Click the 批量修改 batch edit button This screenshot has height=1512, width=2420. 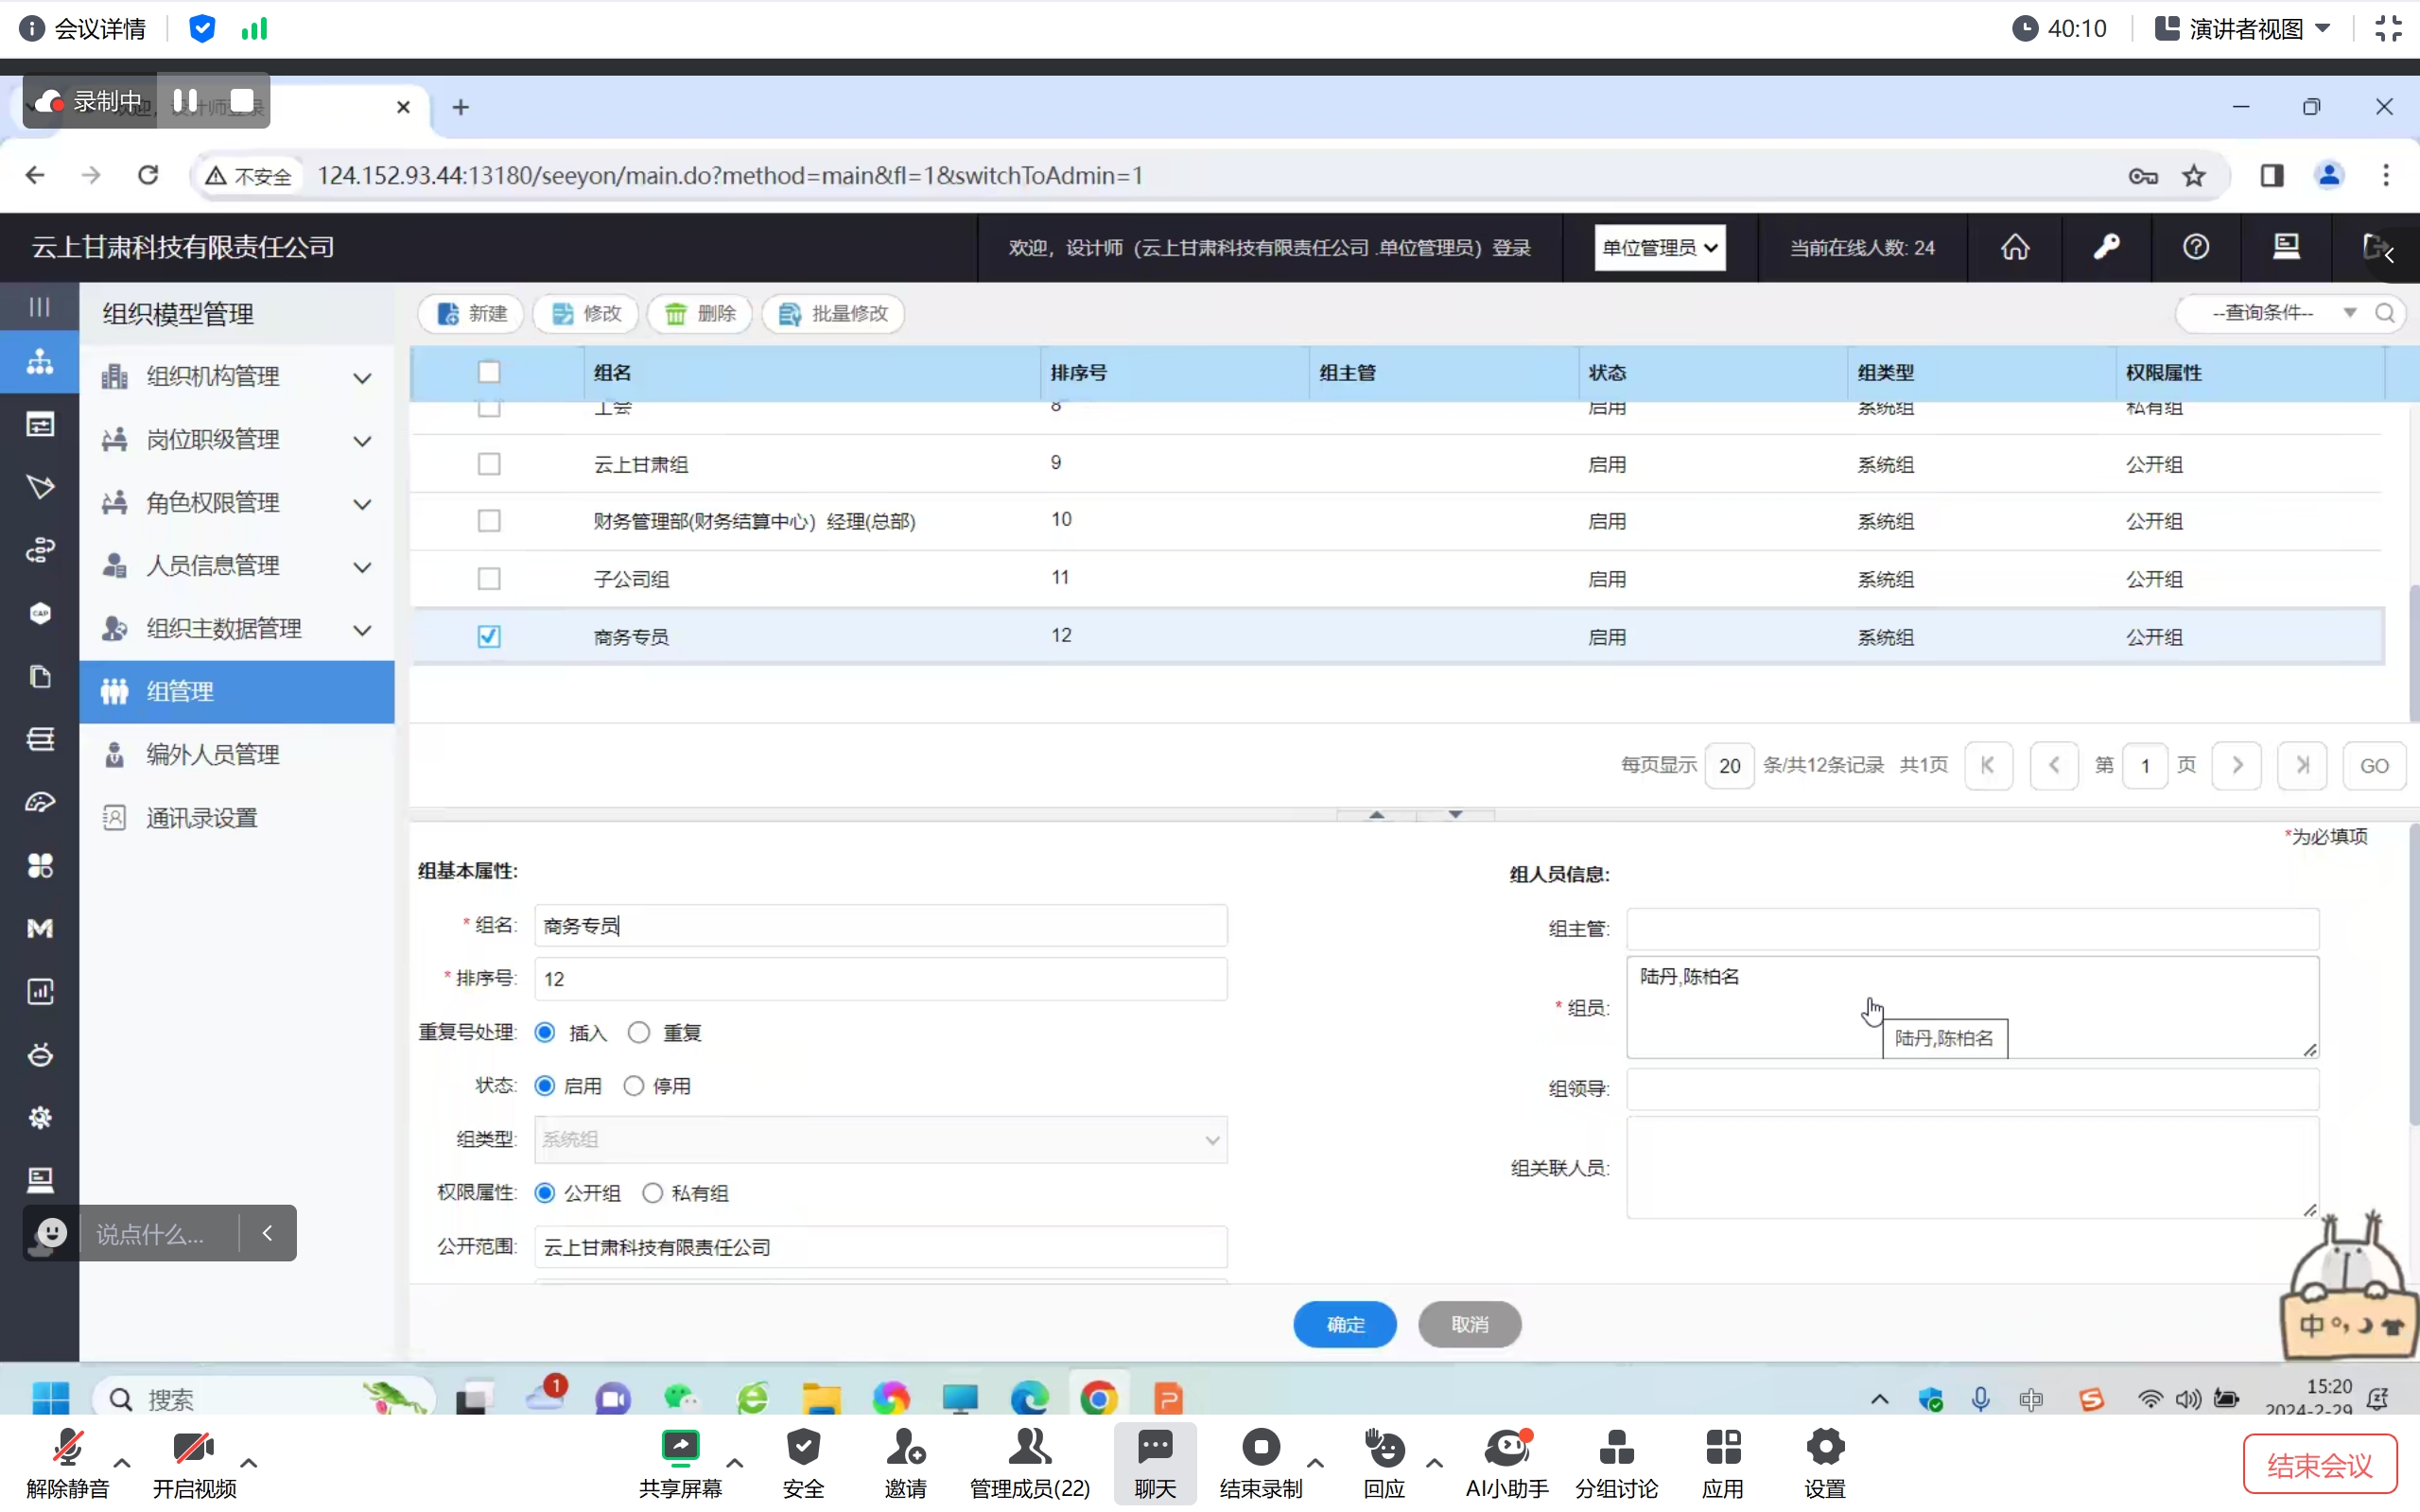tap(833, 314)
